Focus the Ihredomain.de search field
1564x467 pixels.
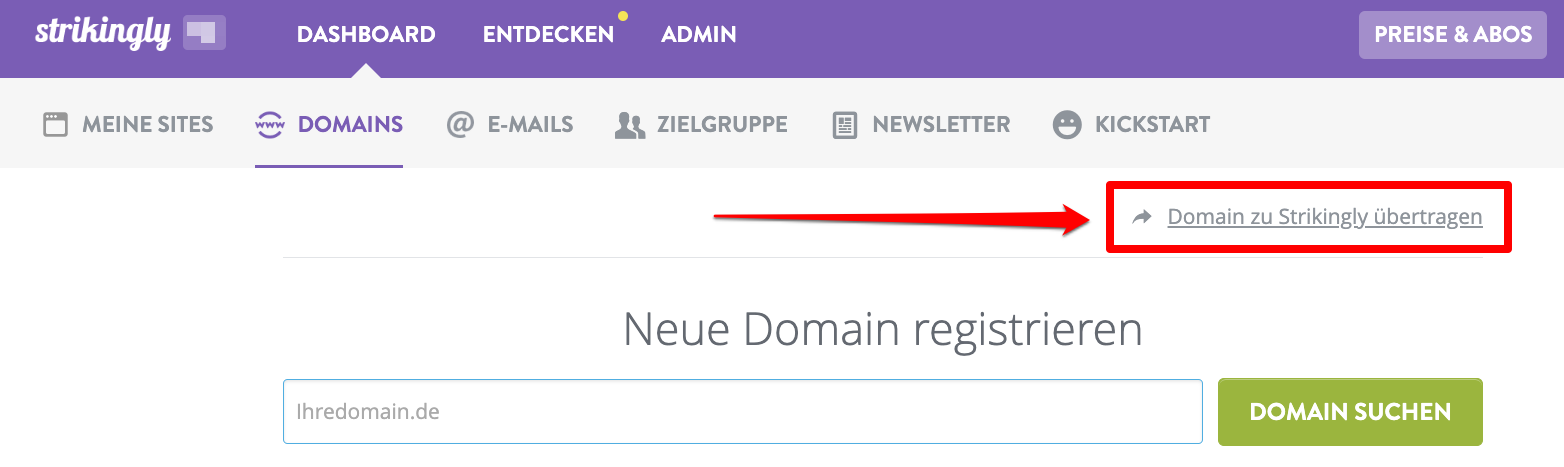tap(742, 411)
